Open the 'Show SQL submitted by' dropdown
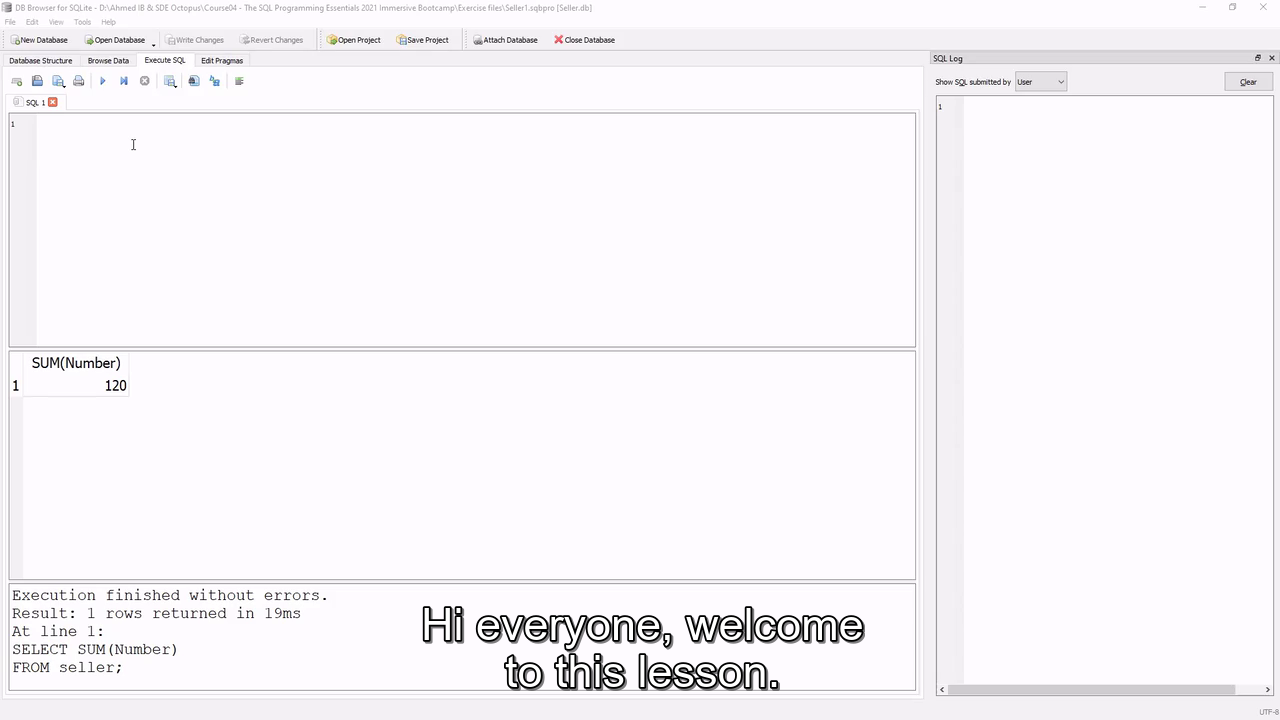Viewport: 1280px width, 720px height. 1040,82
